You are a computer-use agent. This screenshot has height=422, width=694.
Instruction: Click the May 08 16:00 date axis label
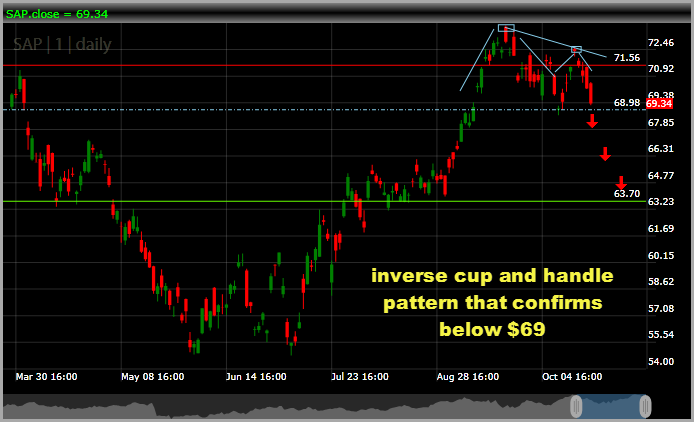point(152,378)
